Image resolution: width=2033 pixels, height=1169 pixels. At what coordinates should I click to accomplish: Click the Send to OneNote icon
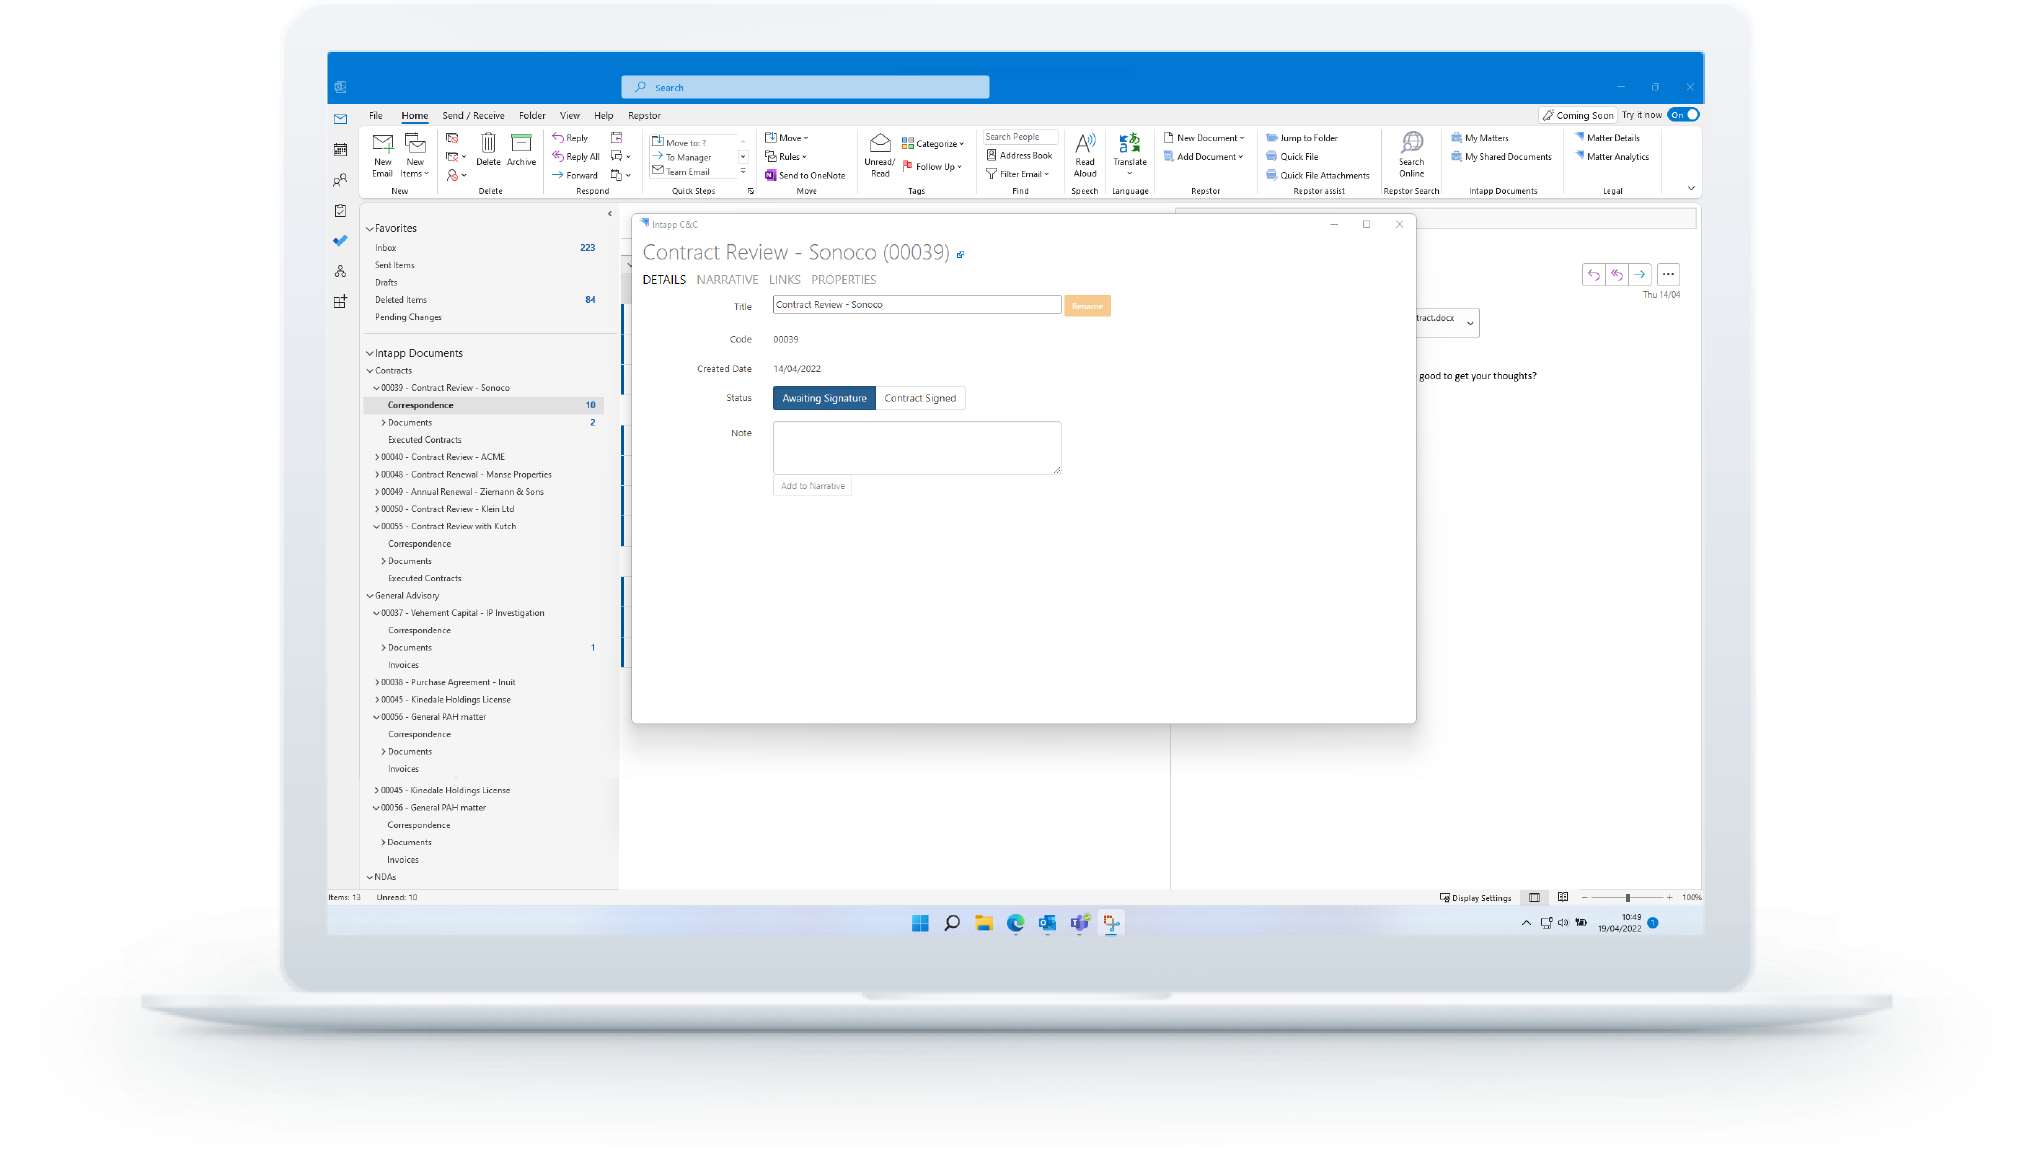pyautogui.click(x=771, y=175)
